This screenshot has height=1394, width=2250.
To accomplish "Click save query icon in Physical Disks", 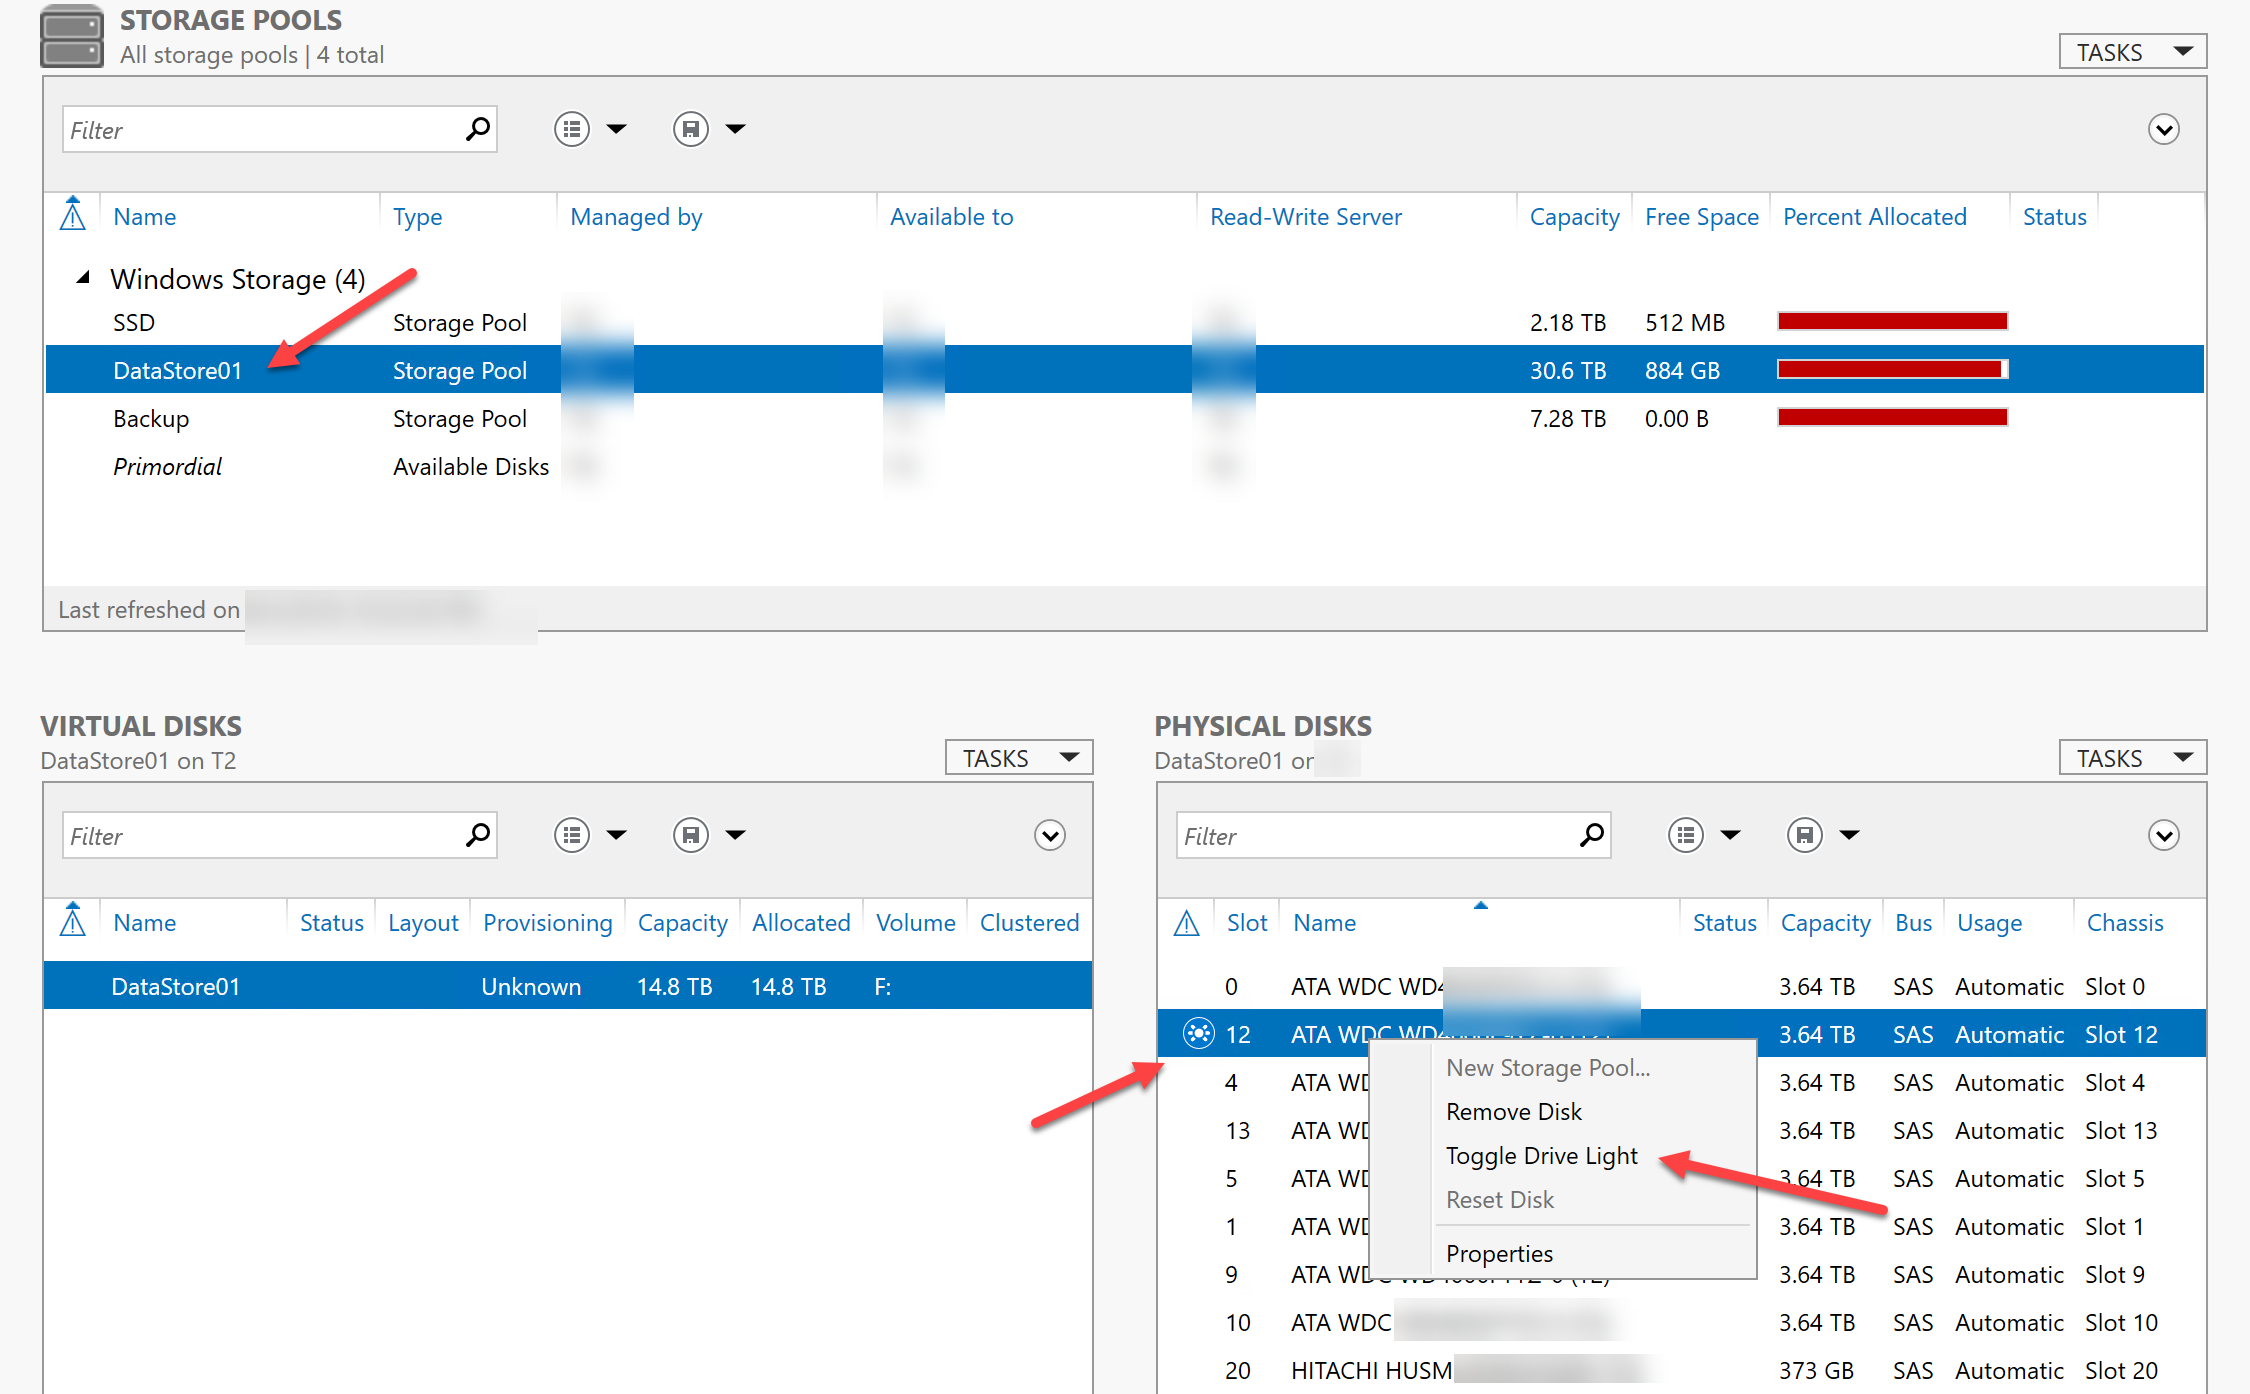I will (1805, 835).
